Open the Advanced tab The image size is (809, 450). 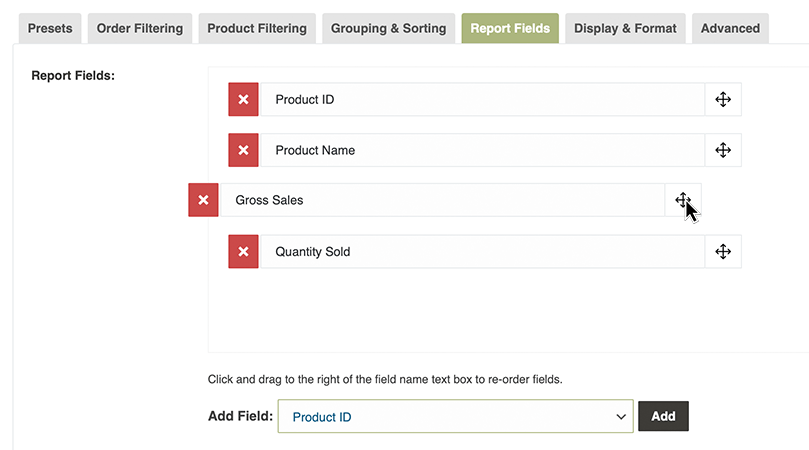click(730, 28)
